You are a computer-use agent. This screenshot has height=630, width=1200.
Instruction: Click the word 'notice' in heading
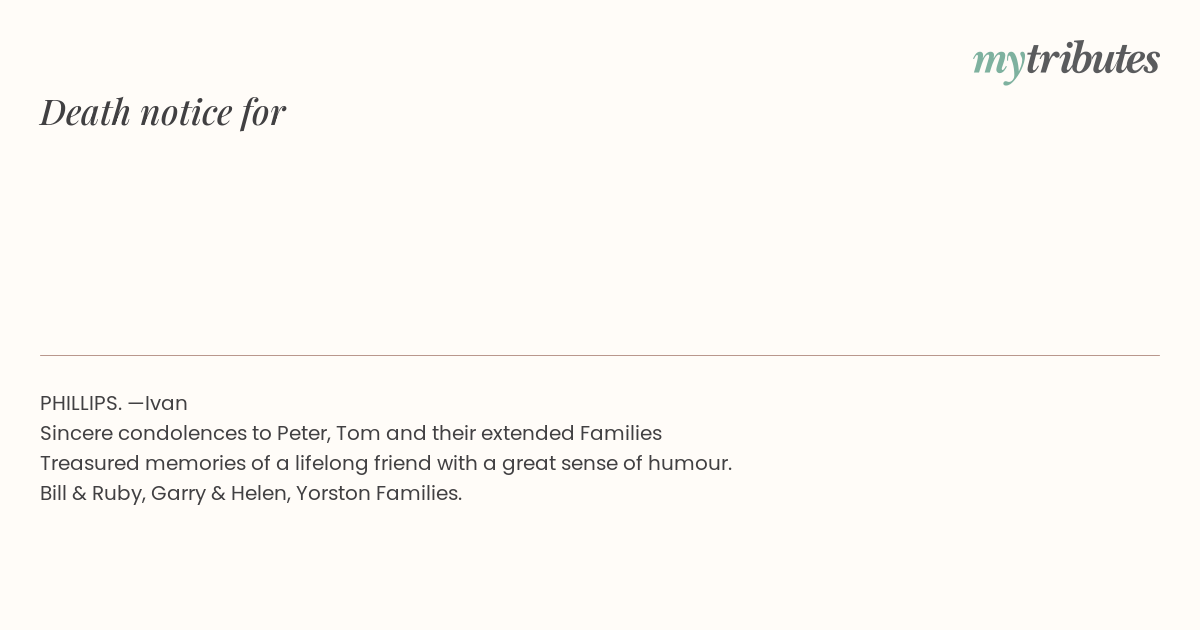pyautogui.click(x=186, y=112)
